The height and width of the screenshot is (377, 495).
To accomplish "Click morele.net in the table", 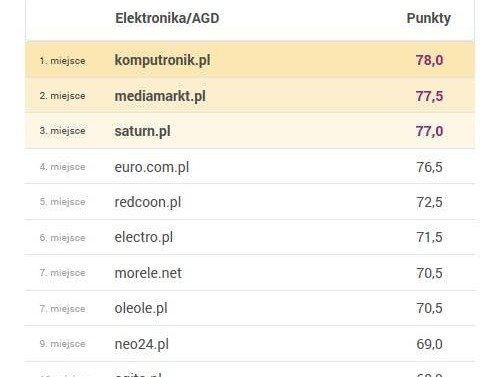I will [x=148, y=273].
